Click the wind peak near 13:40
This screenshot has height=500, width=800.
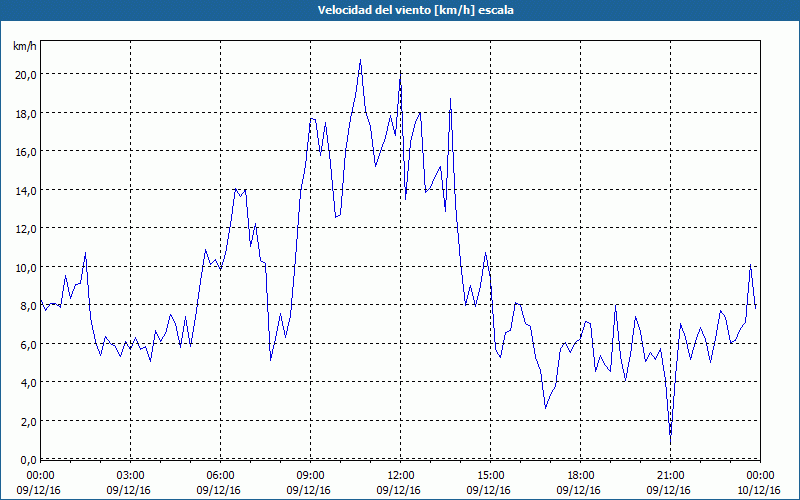point(451,99)
